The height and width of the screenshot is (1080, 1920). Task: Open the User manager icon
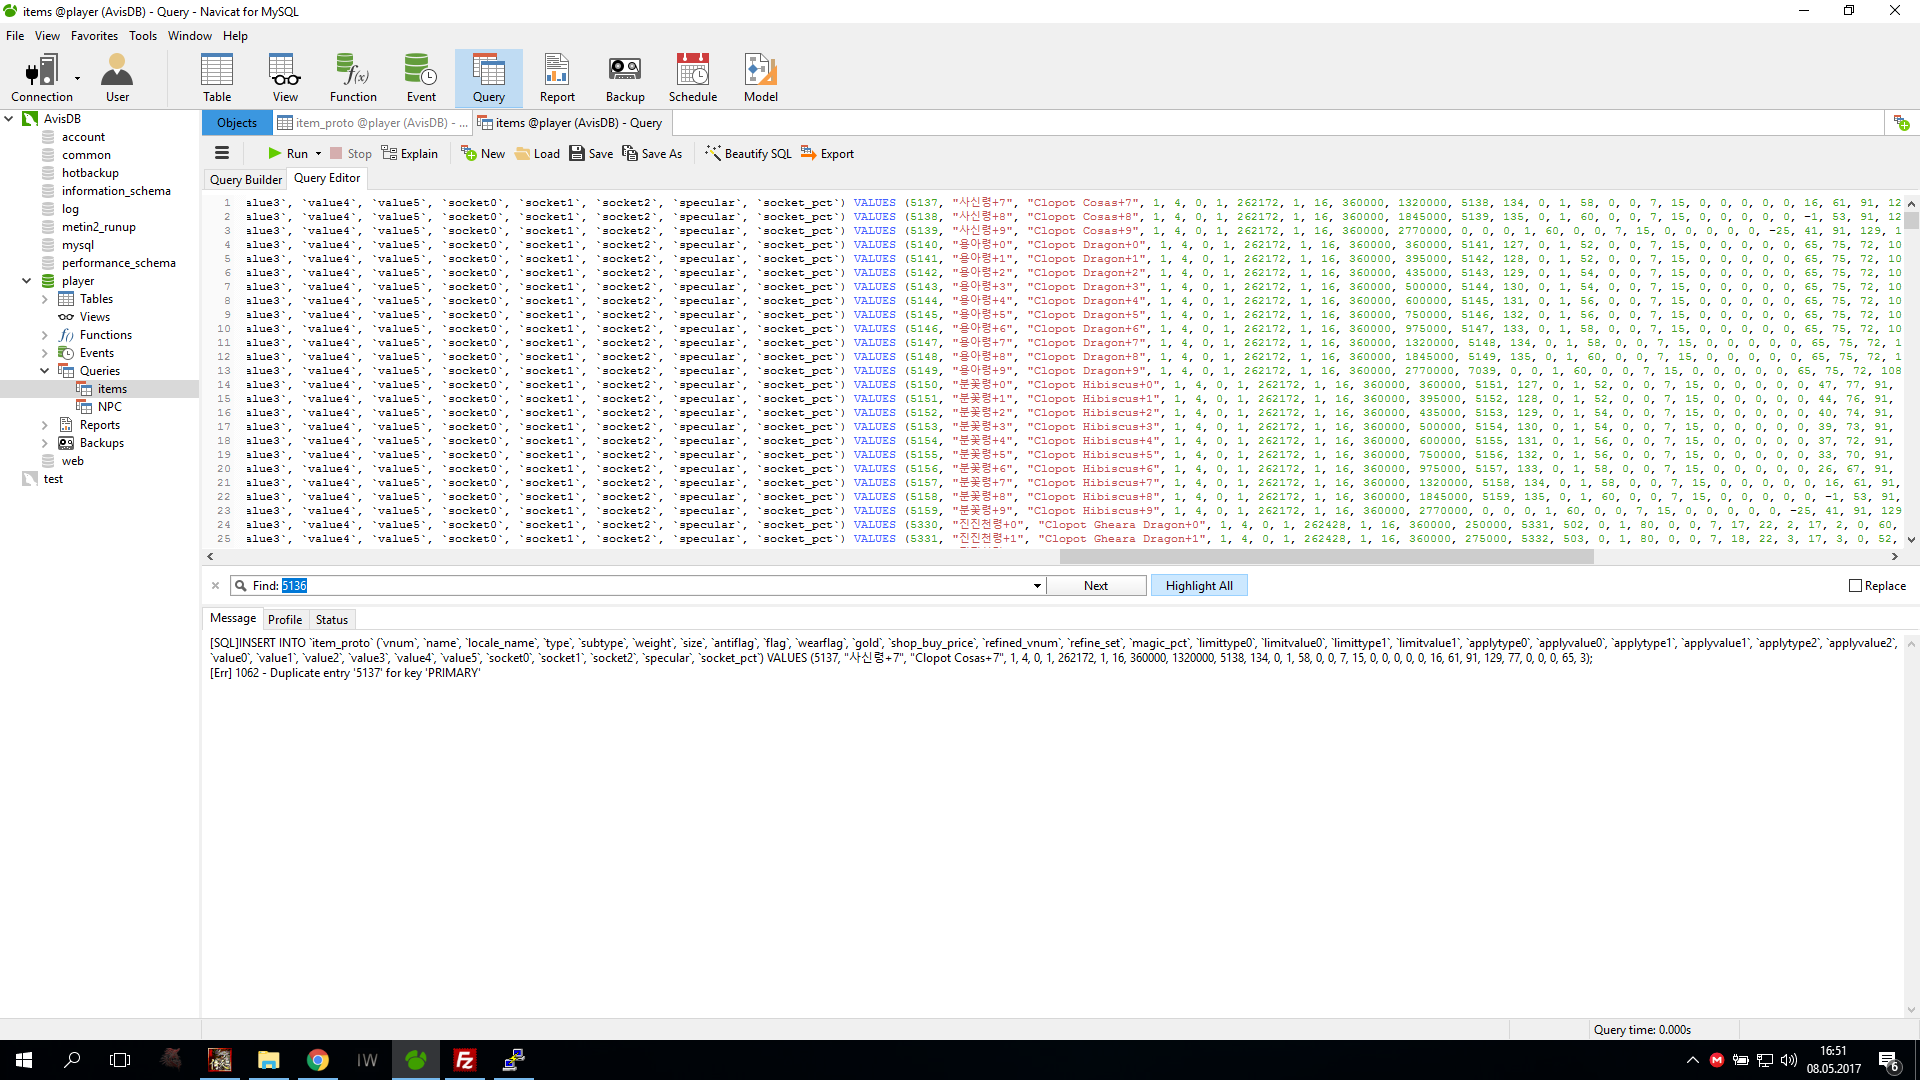(x=117, y=78)
